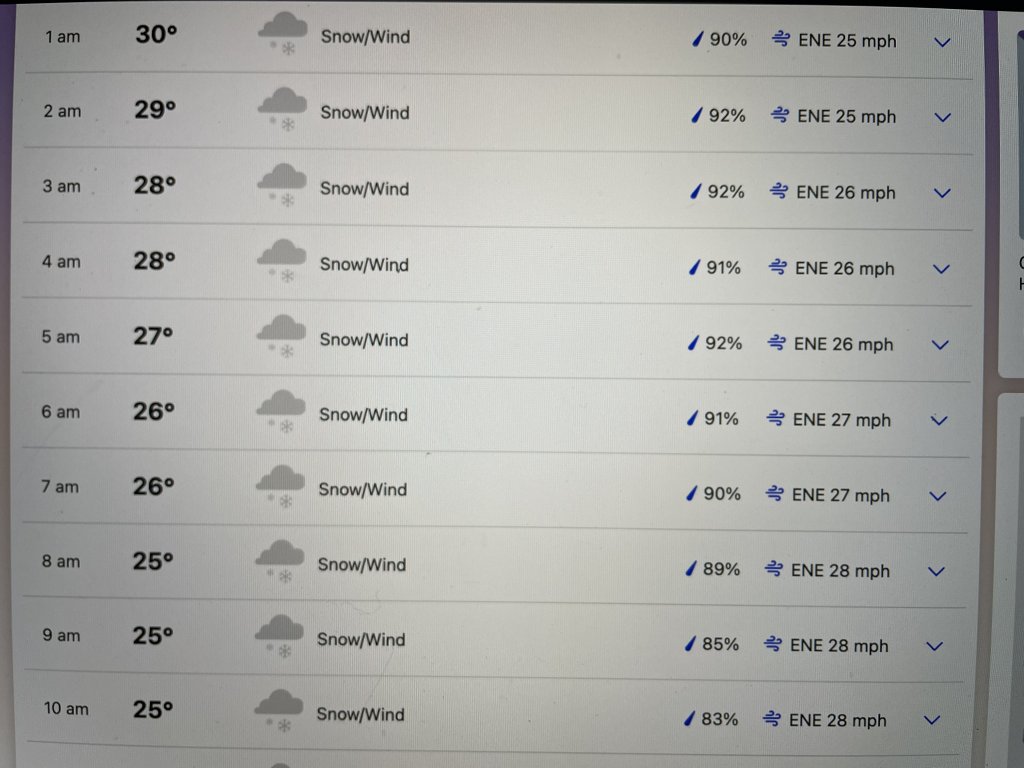Expand the 8 am forecast details
Image resolution: width=1024 pixels, height=768 pixels.
(936, 572)
